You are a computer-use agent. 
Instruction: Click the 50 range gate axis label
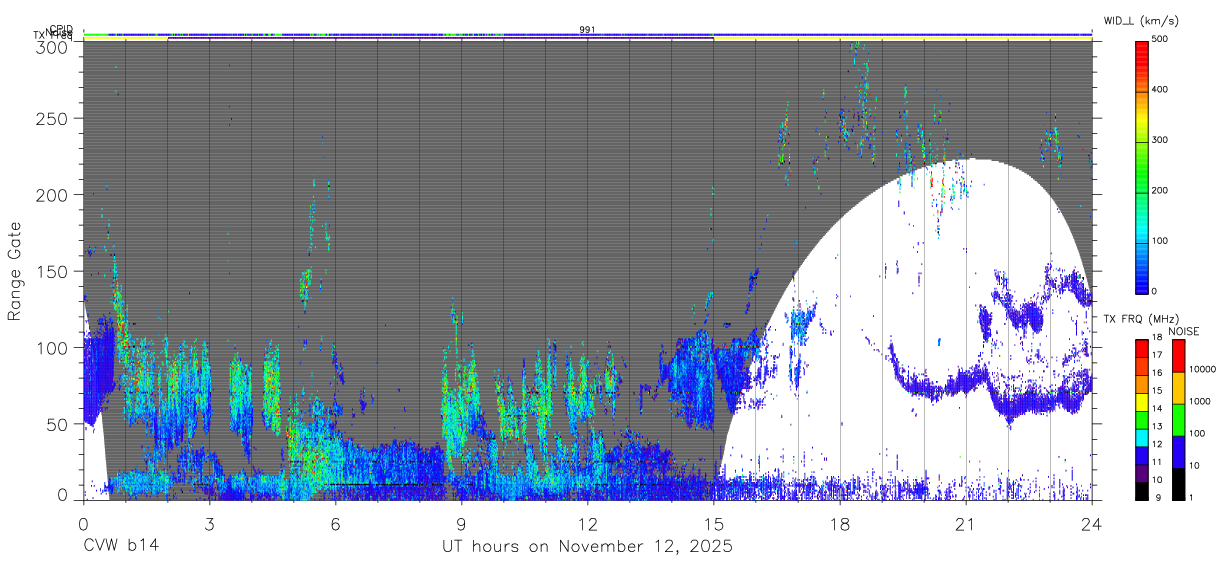(x=58, y=424)
